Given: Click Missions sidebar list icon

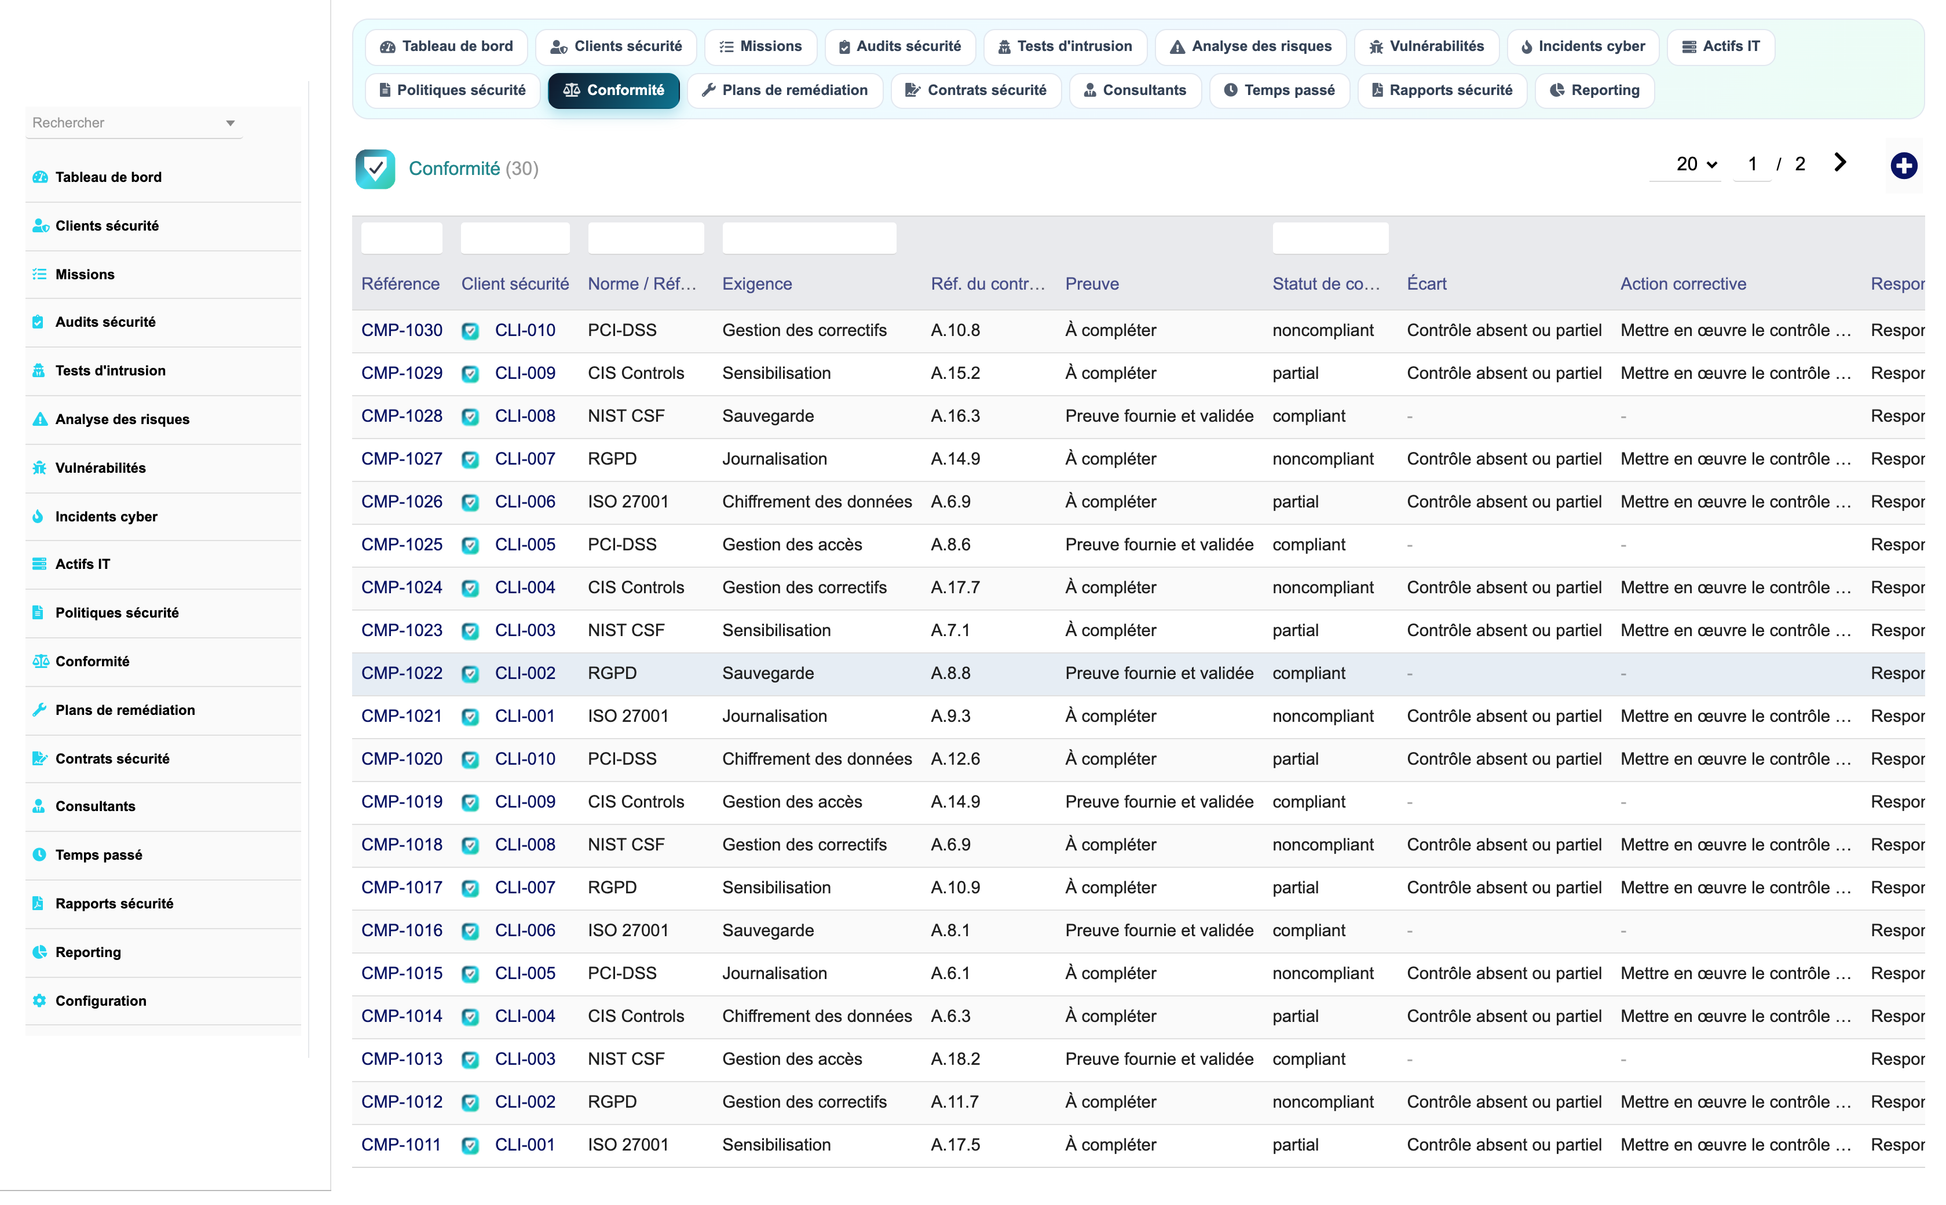Looking at the screenshot, I should click(x=40, y=274).
